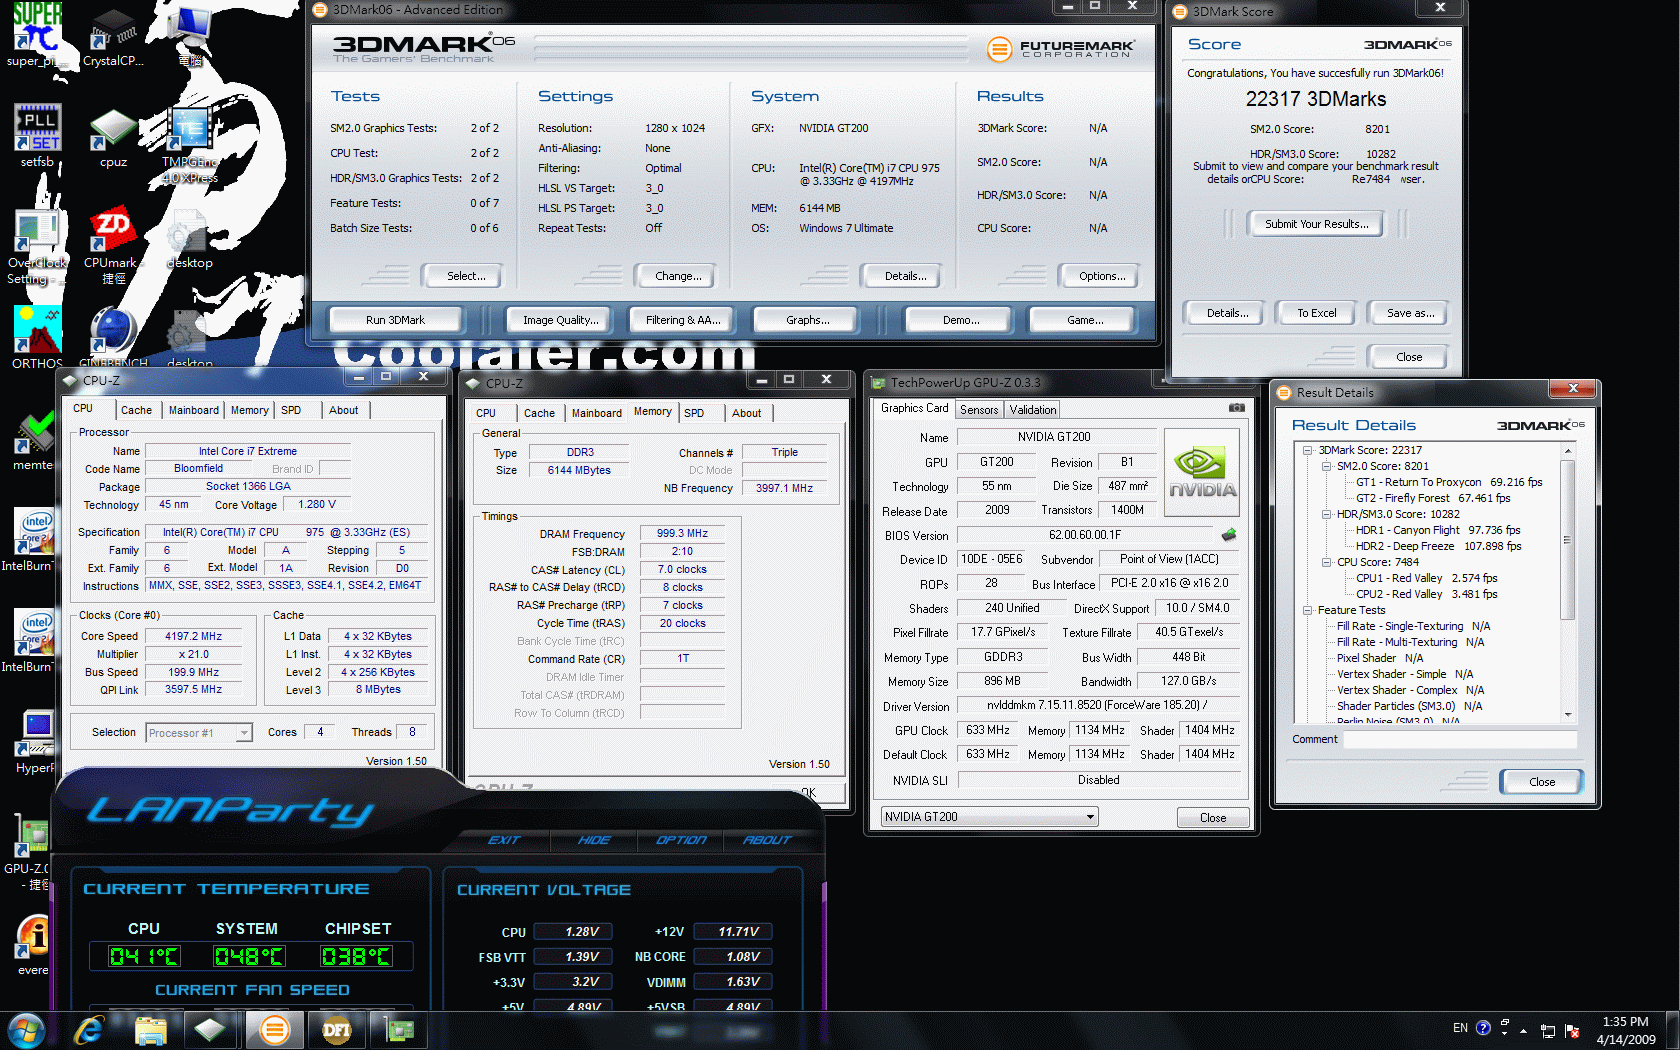1680x1050 pixels.
Task: Click the help icon in the language bar
Action: click(x=1483, y=1027)
